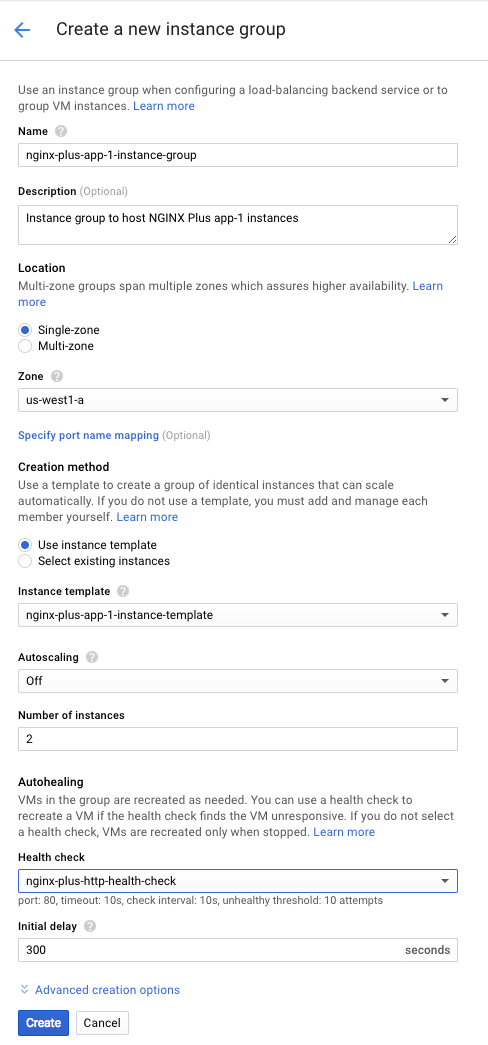Click Specify port name mapping link
The height and width of the screenshot is (1045, 488).
pyautogui.click(x=89, y=435)
